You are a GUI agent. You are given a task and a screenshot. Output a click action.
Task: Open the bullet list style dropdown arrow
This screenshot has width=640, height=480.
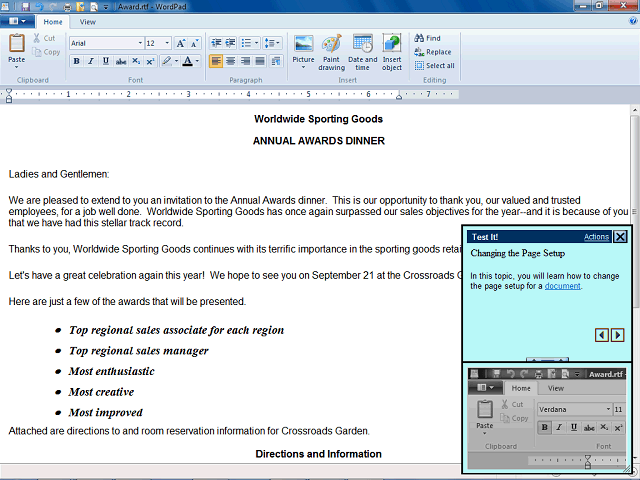257,43
